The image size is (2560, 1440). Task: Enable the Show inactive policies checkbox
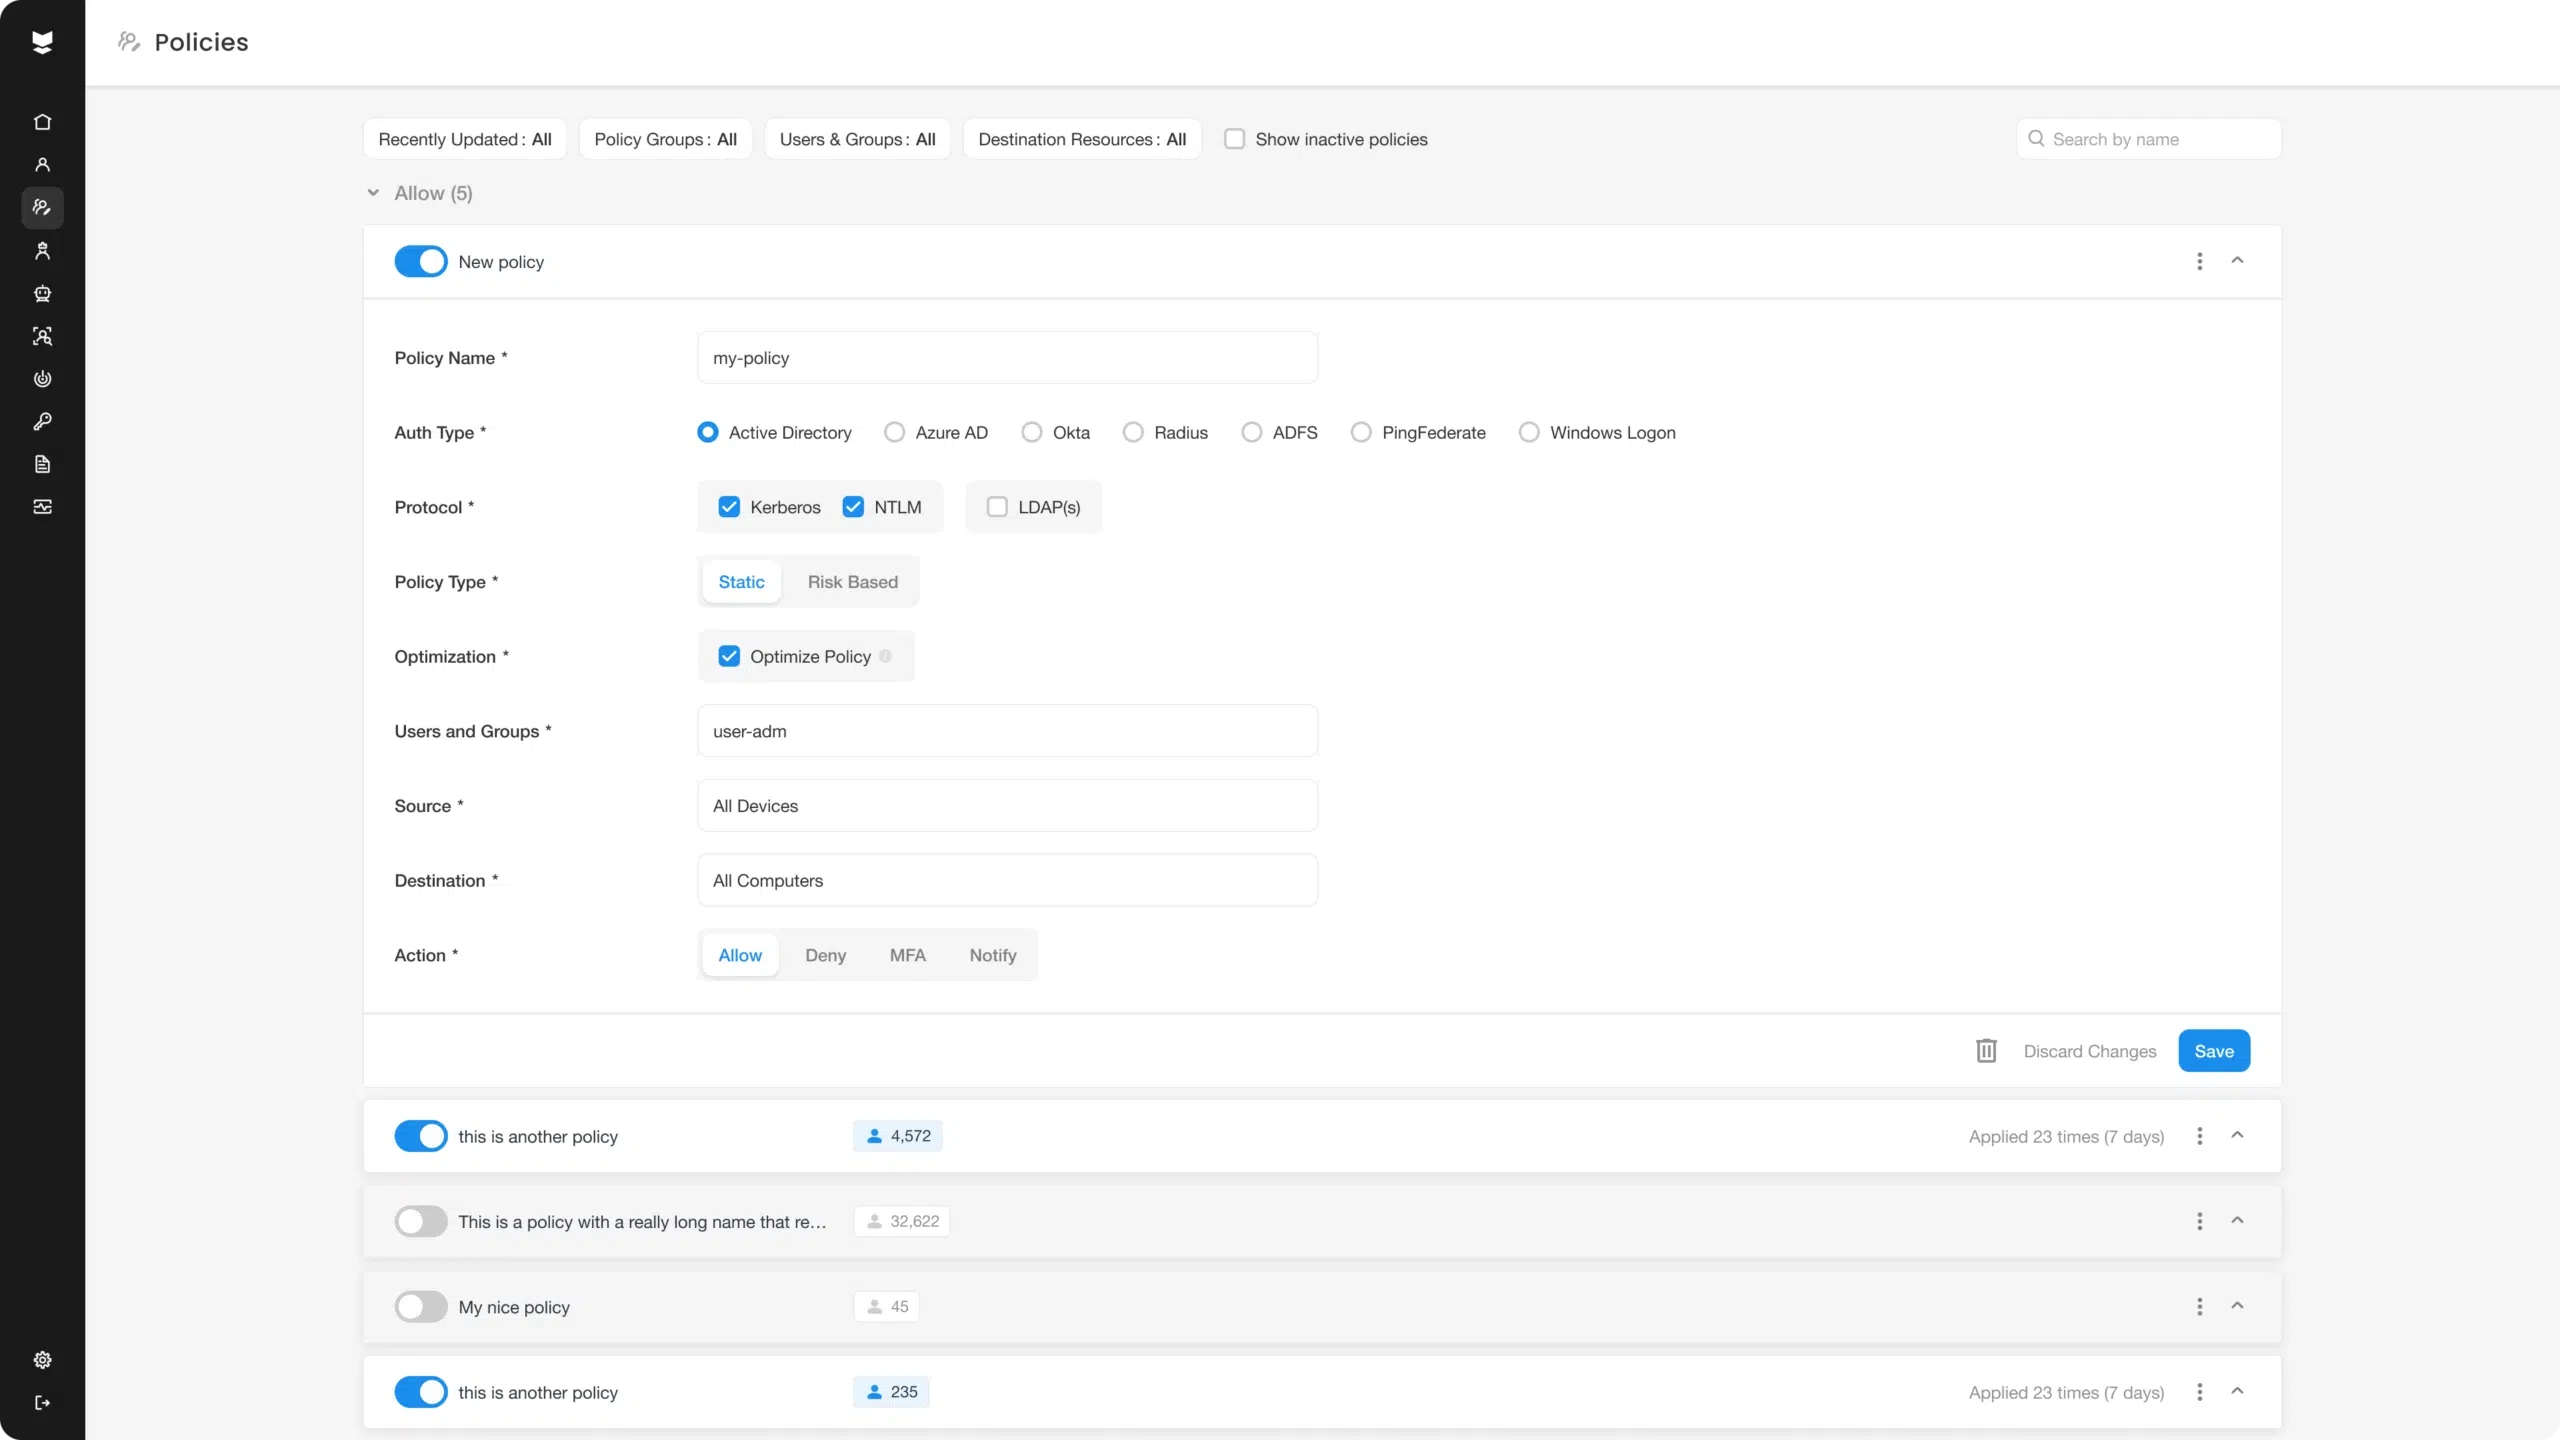pyautogui.click(x=1235, y=139)
